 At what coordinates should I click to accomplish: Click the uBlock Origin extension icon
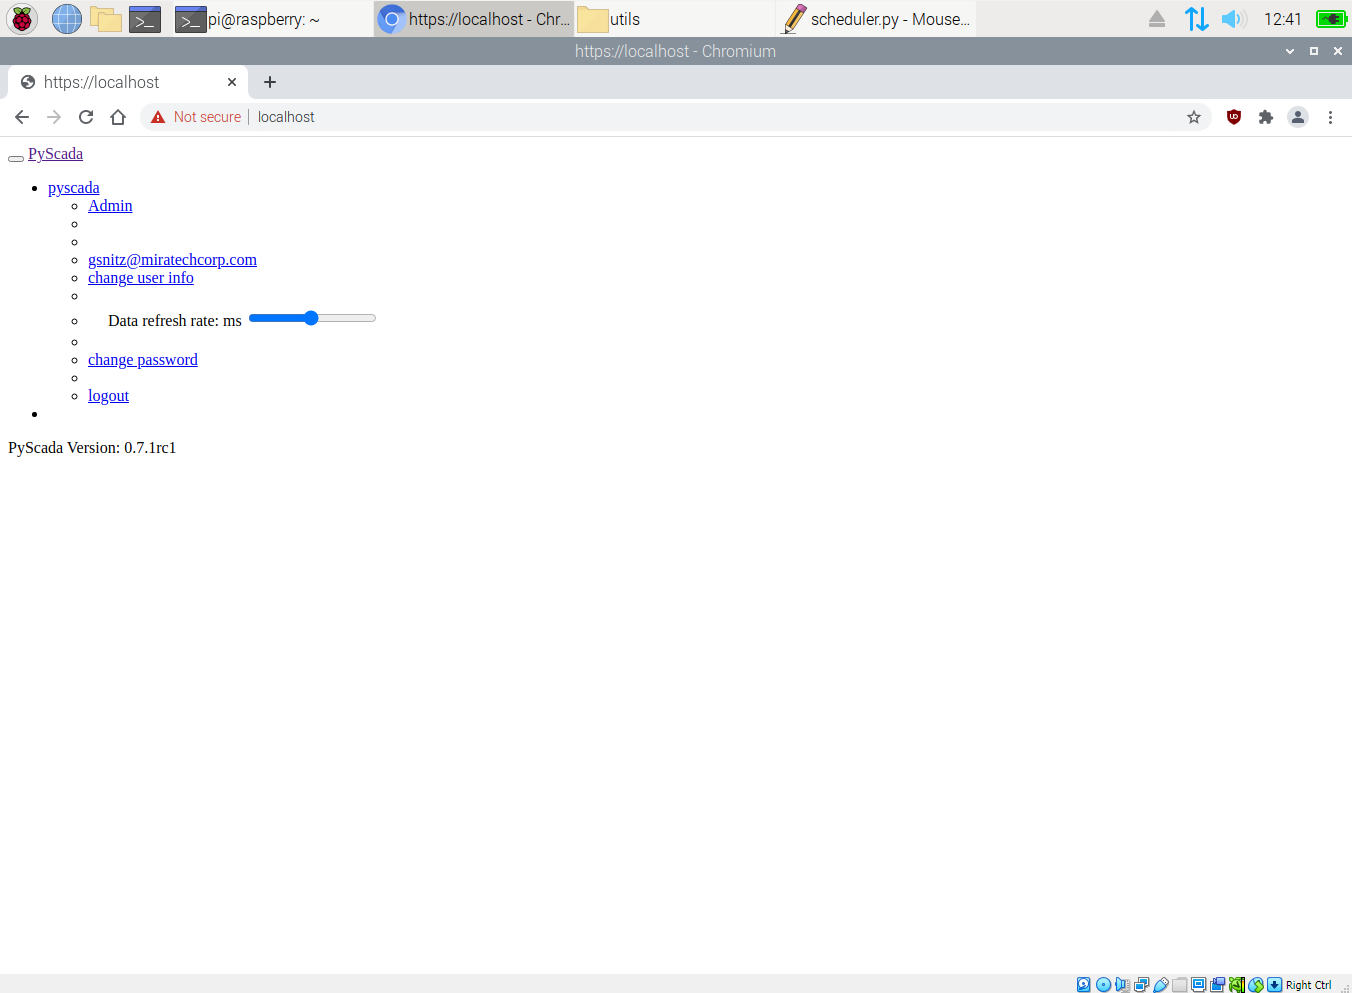(1233, 117)
